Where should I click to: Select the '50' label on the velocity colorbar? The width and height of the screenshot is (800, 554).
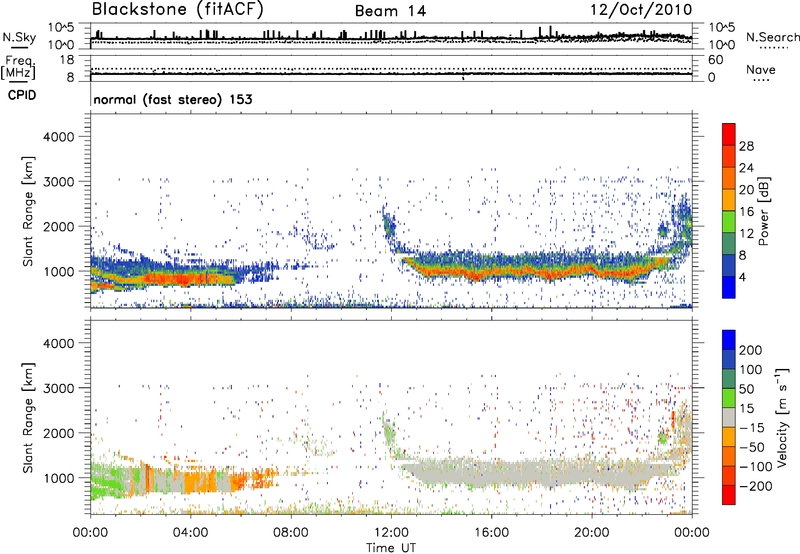click(x=747, y=389)
